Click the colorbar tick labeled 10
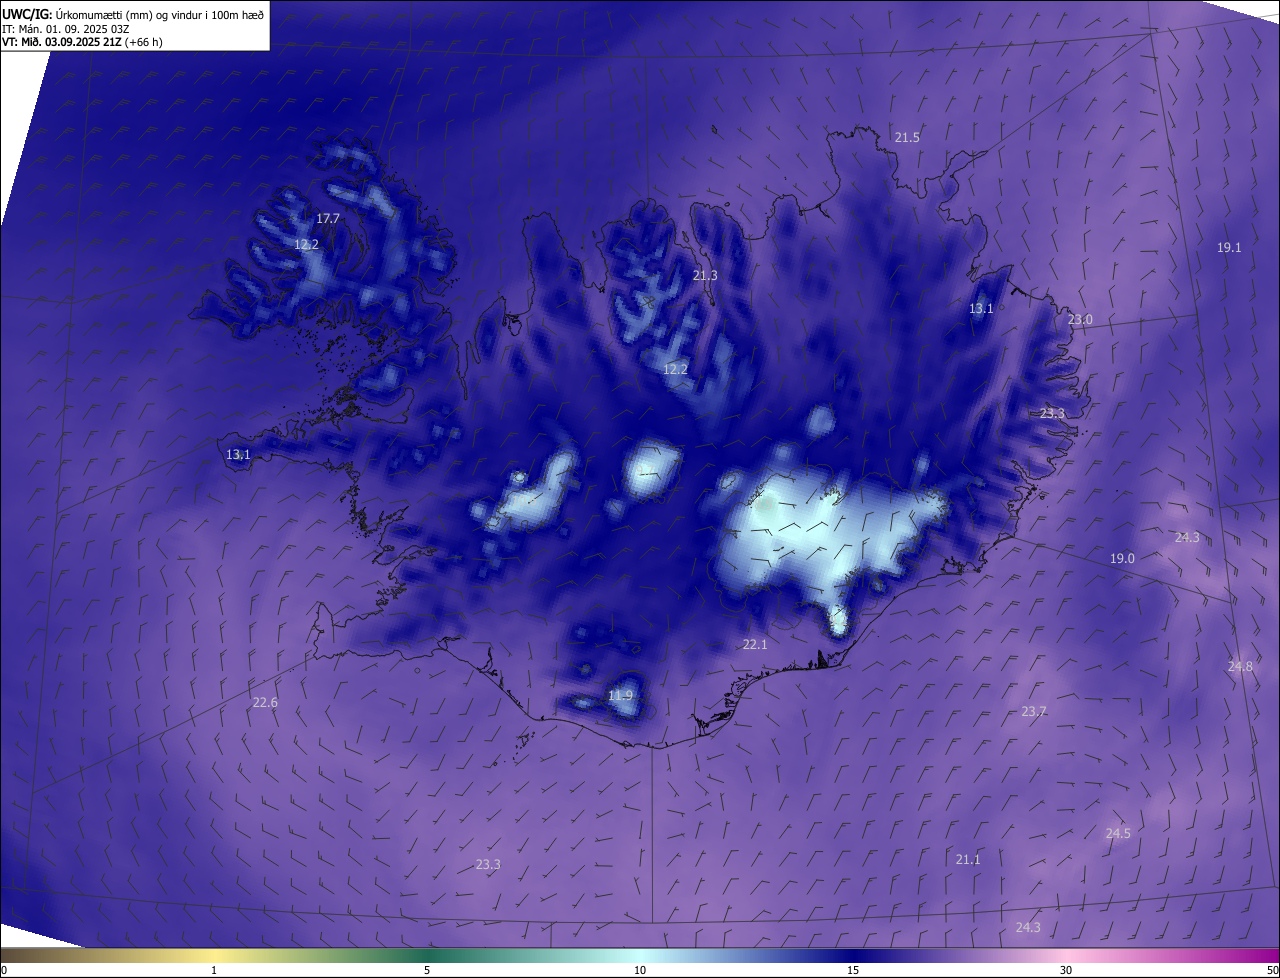 640,970
